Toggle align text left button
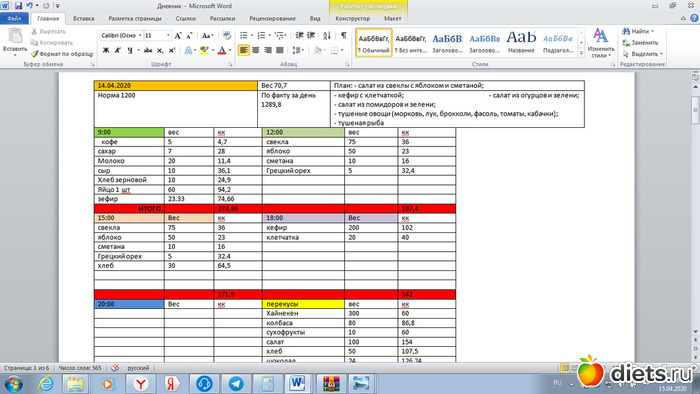The image size is (700, 394). (244, 50)
